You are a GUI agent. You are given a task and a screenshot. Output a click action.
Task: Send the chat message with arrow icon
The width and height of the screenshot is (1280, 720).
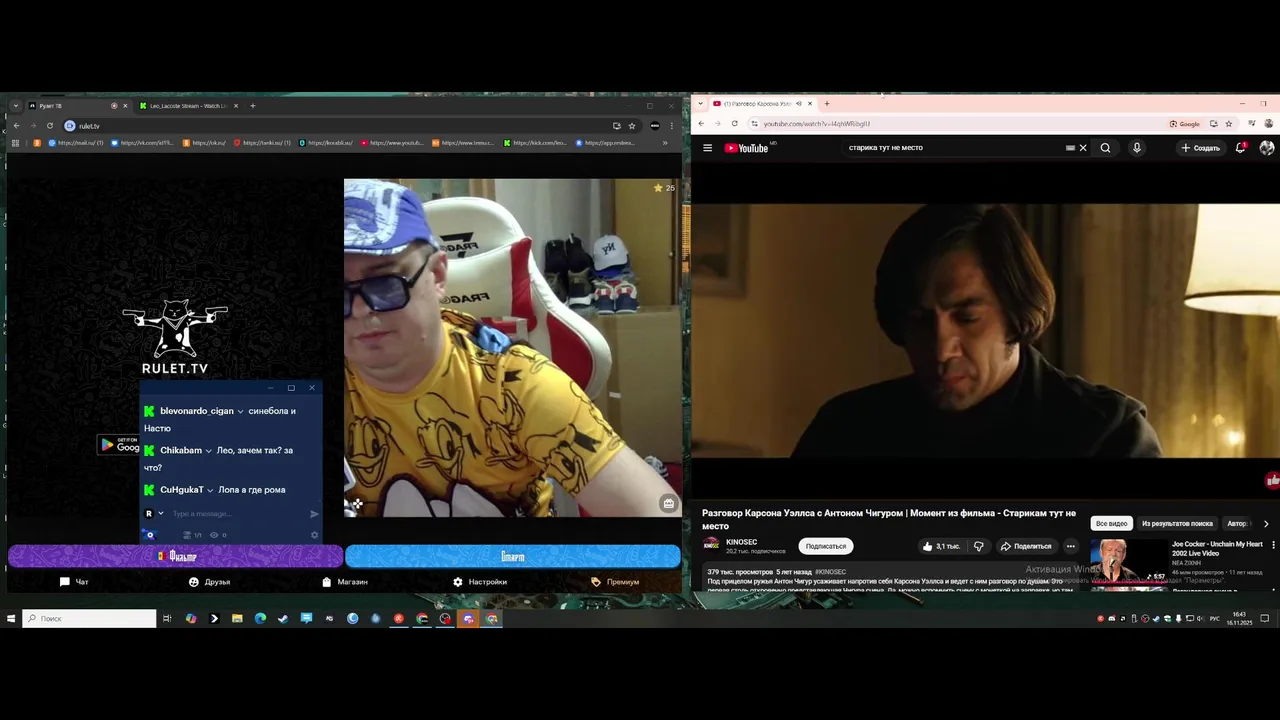314,514
